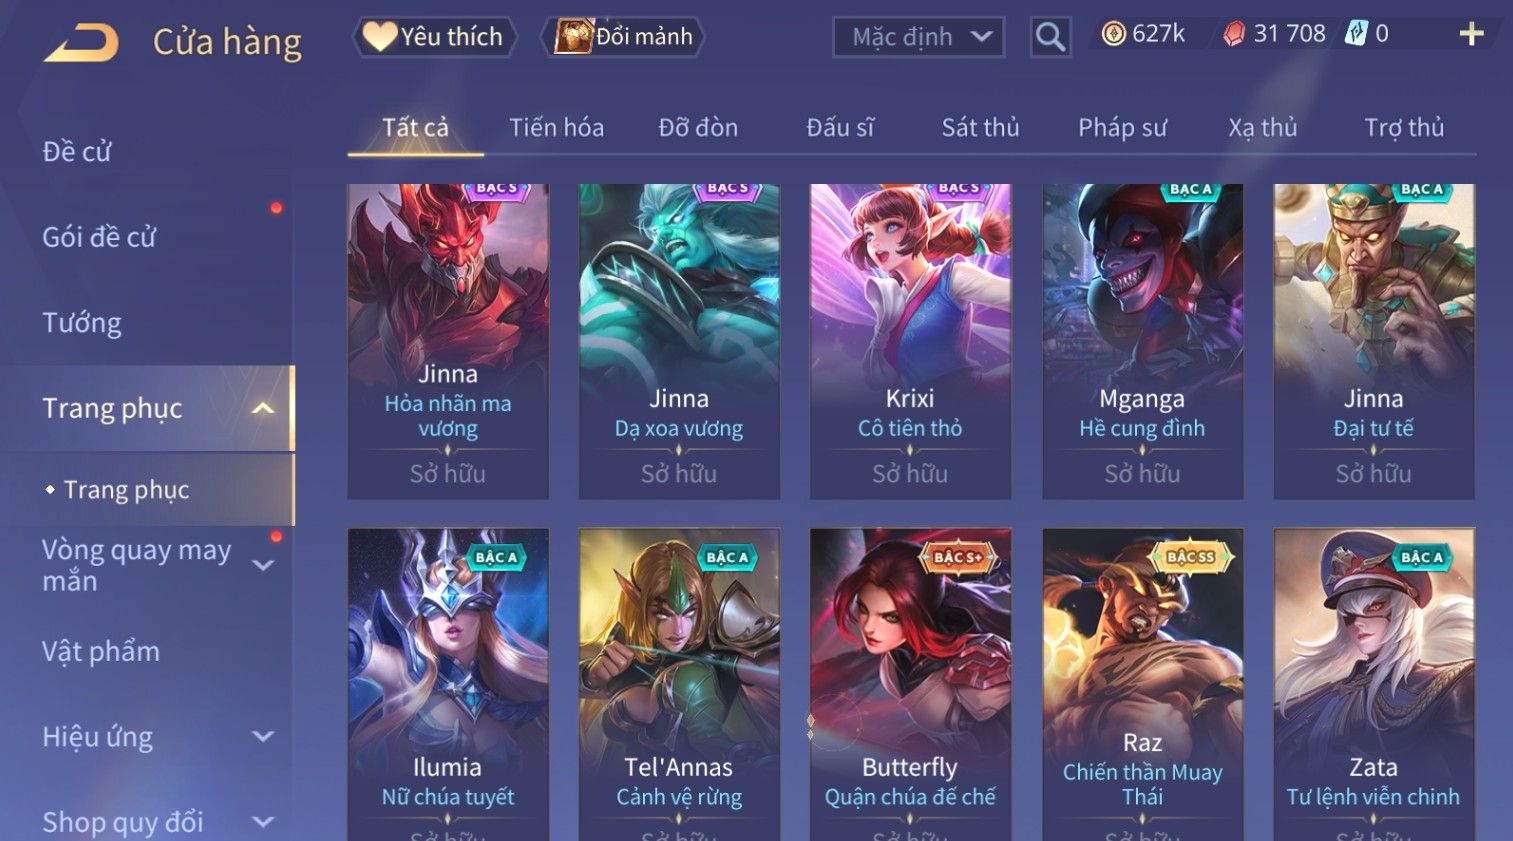The width and height of the screenshot is (1513, 841).
Task: Switch to the Sát thủ tab
Action: tap(980, 128)
